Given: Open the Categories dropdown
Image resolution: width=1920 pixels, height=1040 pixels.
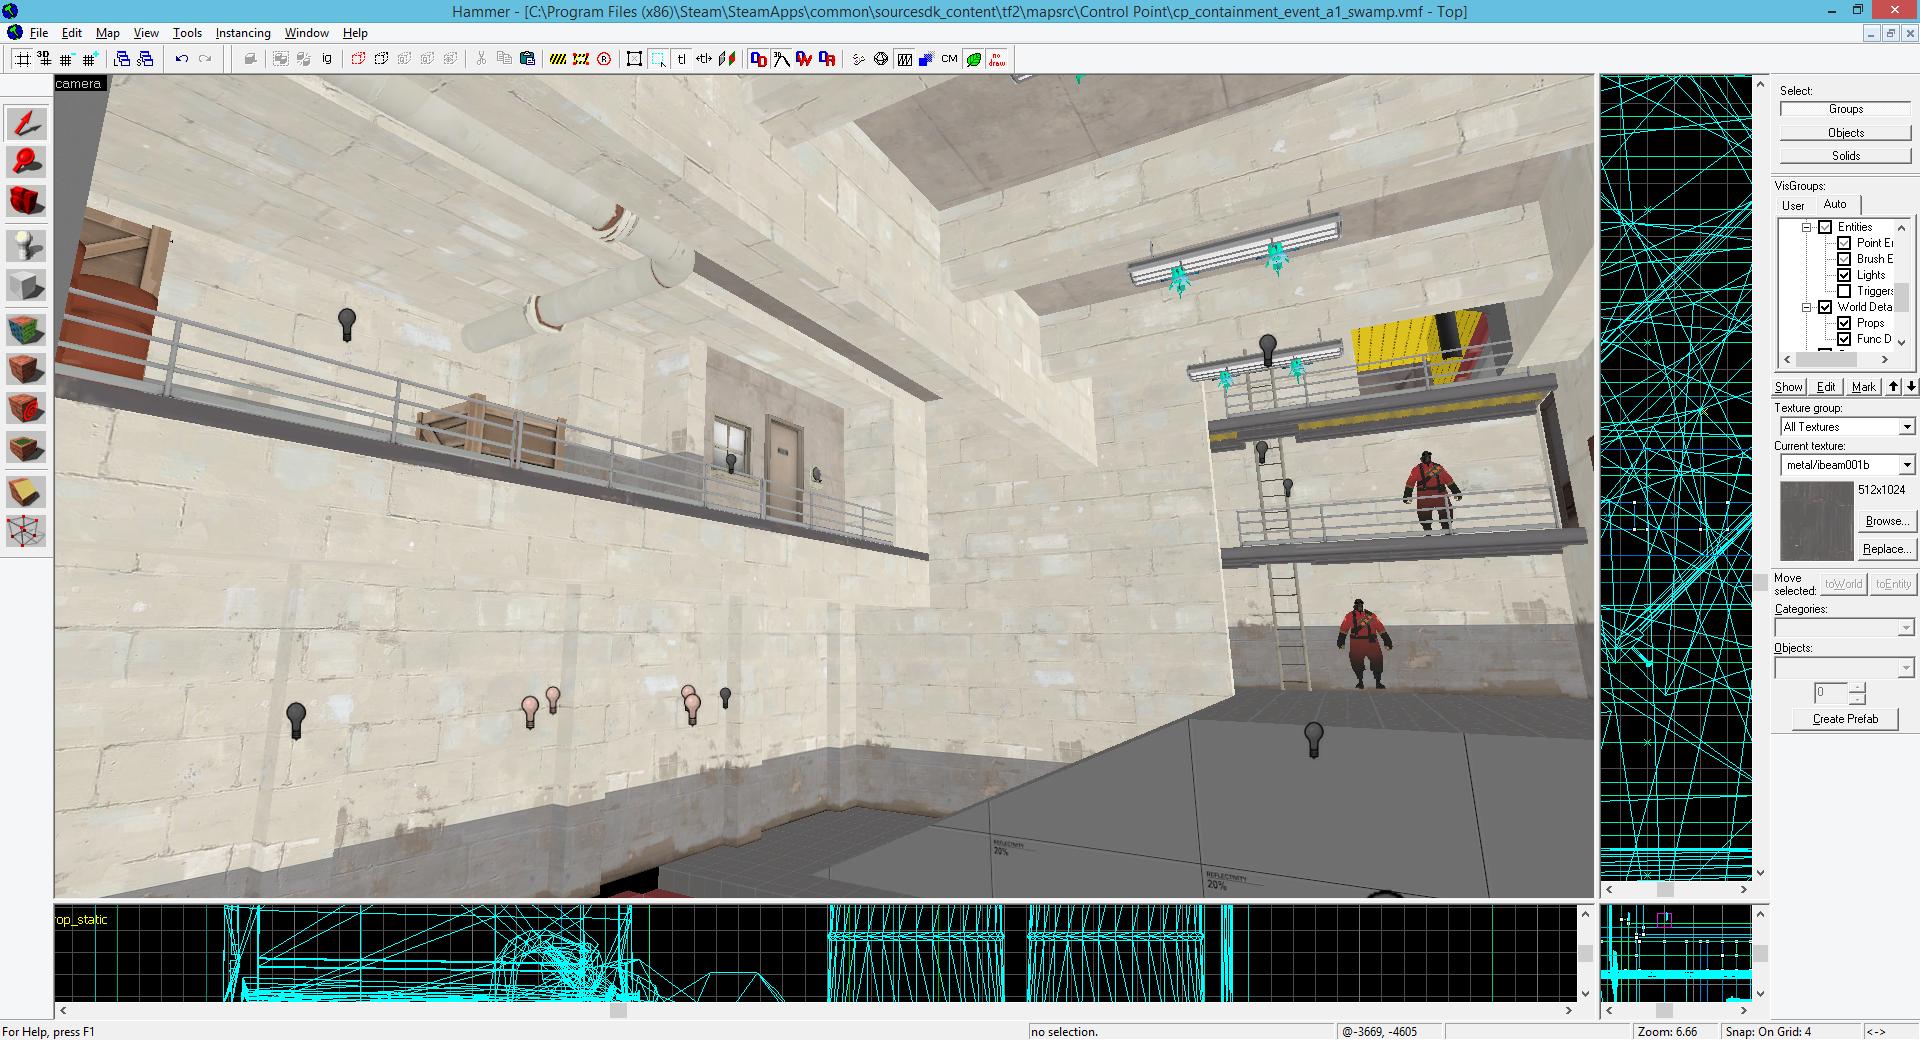Looking at the screenshot, I should pos(1906,628).
